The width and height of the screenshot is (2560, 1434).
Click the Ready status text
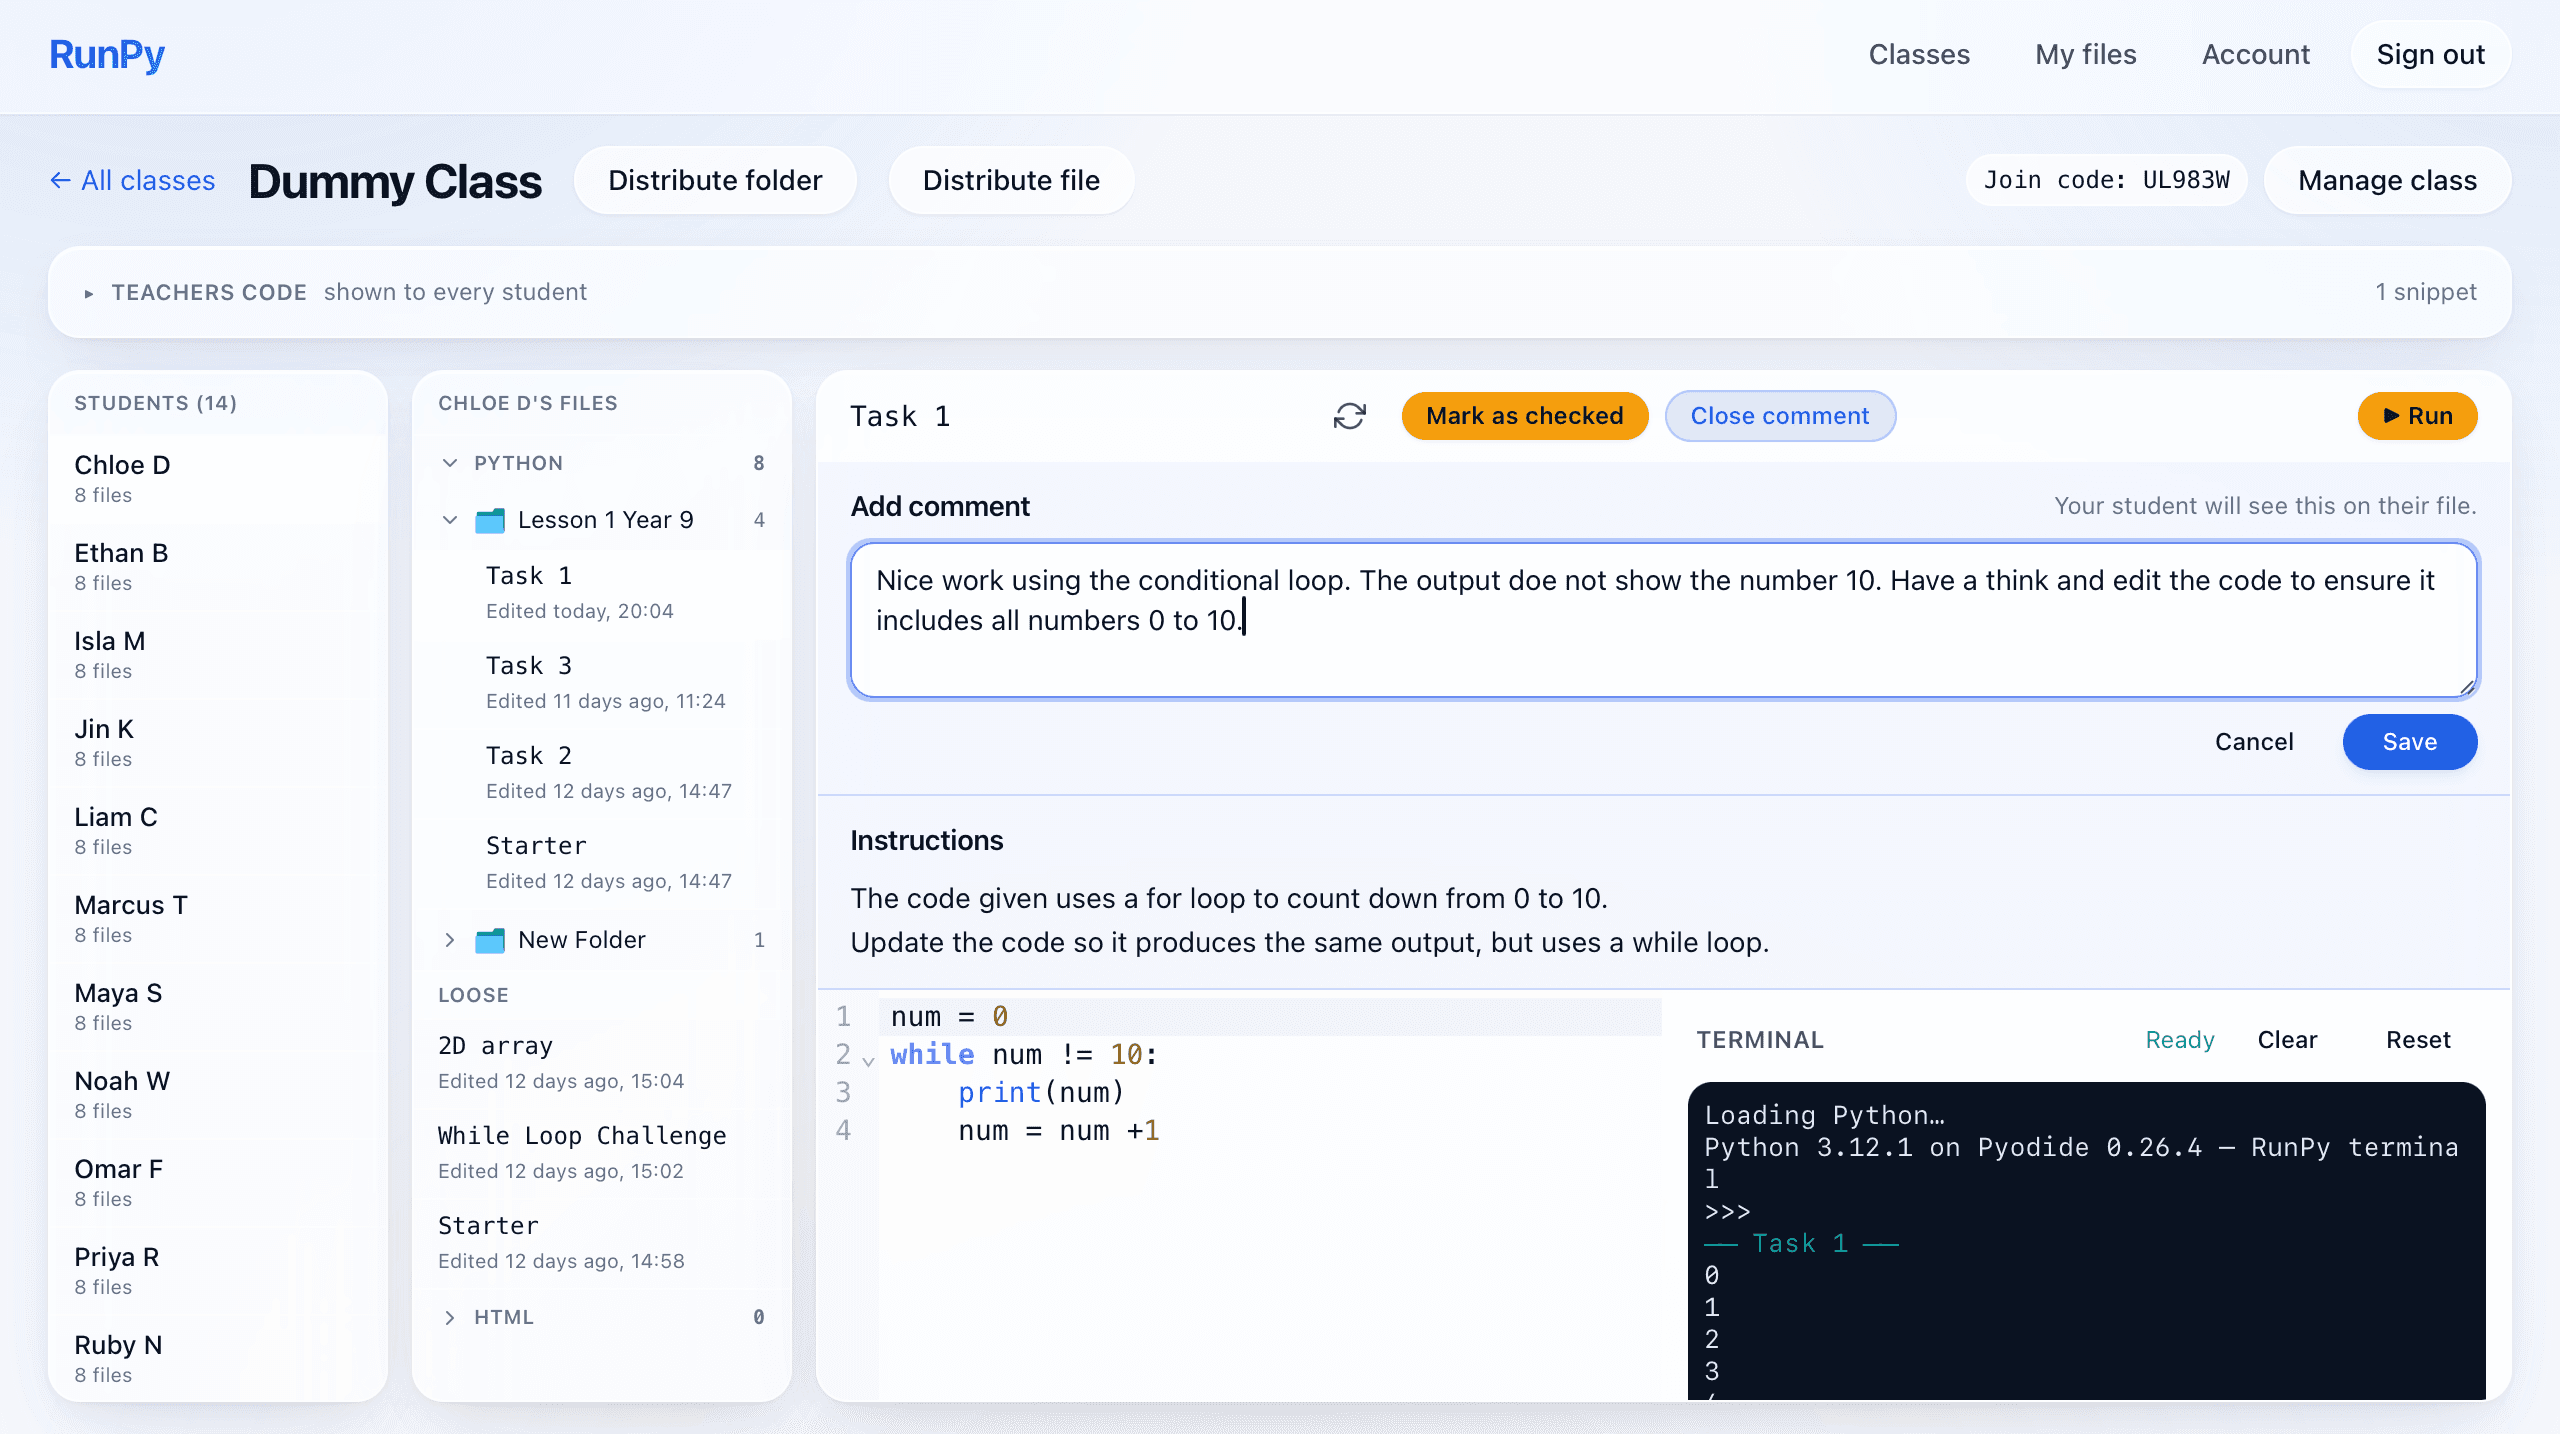pos(2180,1040)
